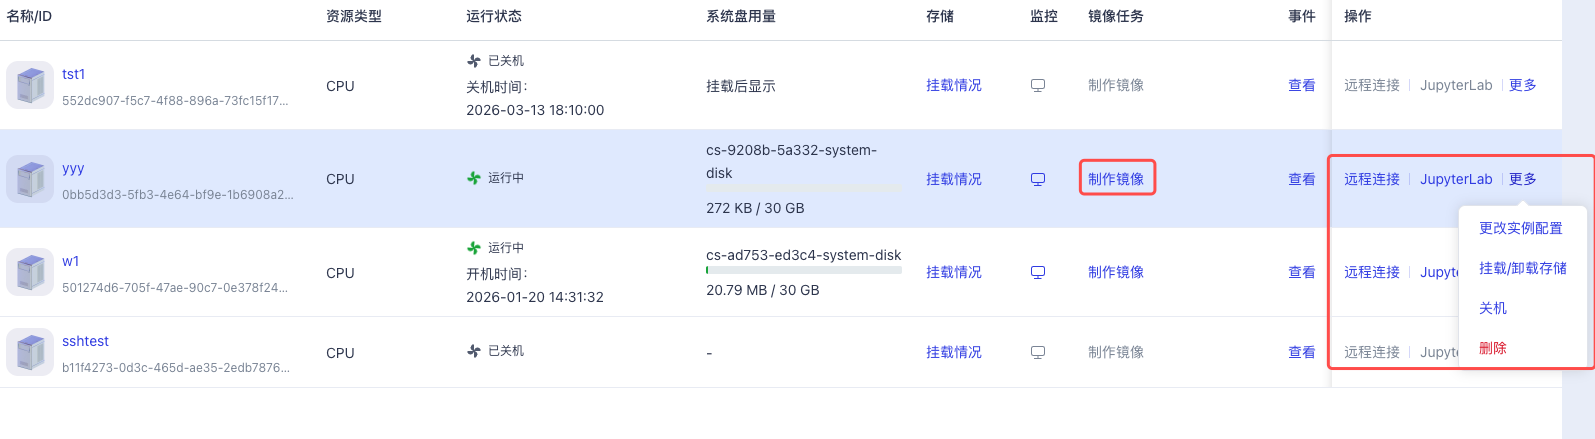
Task: Open monitoring icon for sshtest instance
Action: (1038, 352)
